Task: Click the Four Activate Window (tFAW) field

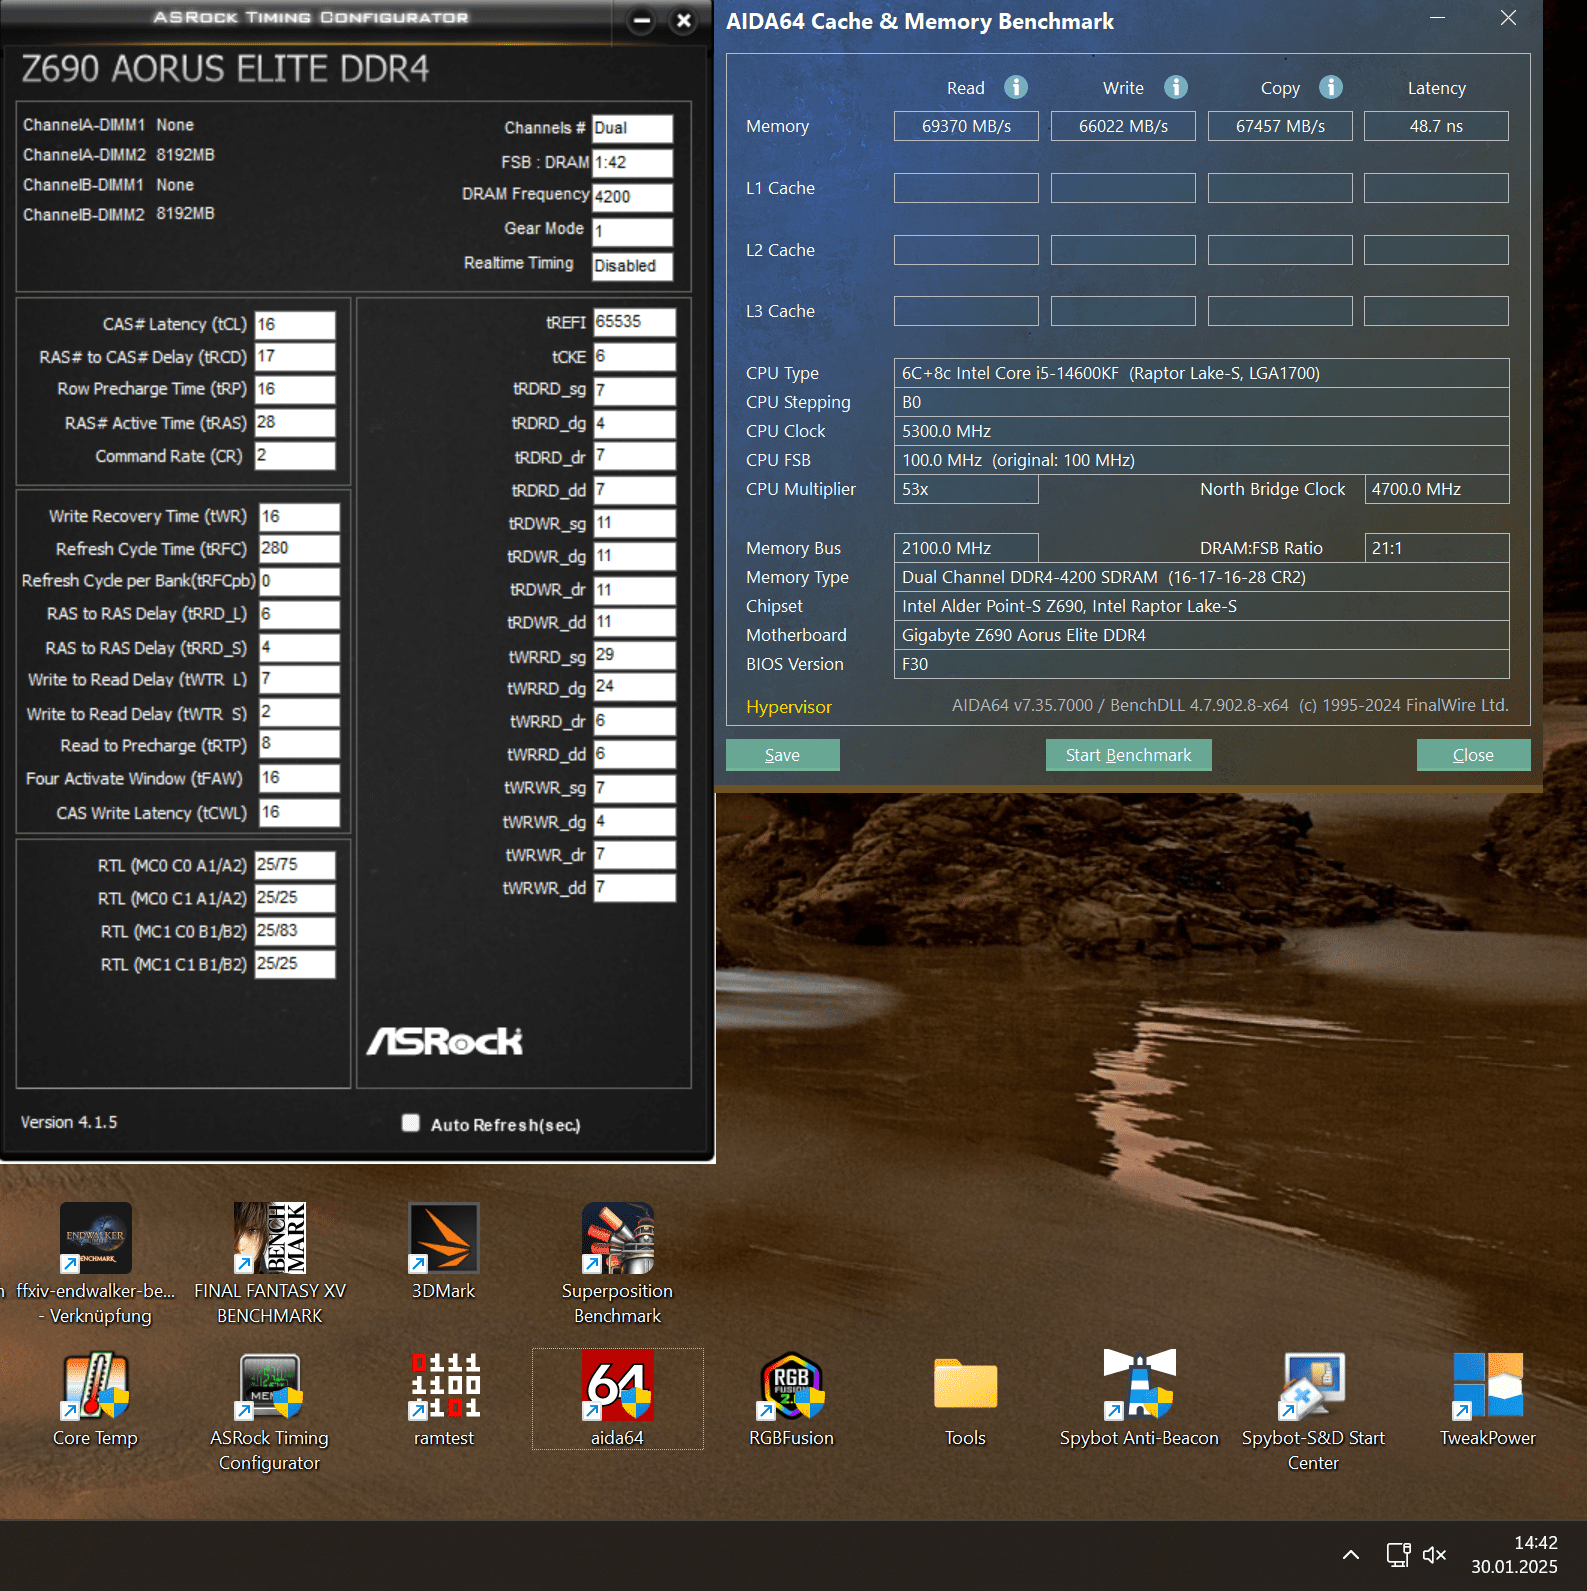Action: point(299,778)
